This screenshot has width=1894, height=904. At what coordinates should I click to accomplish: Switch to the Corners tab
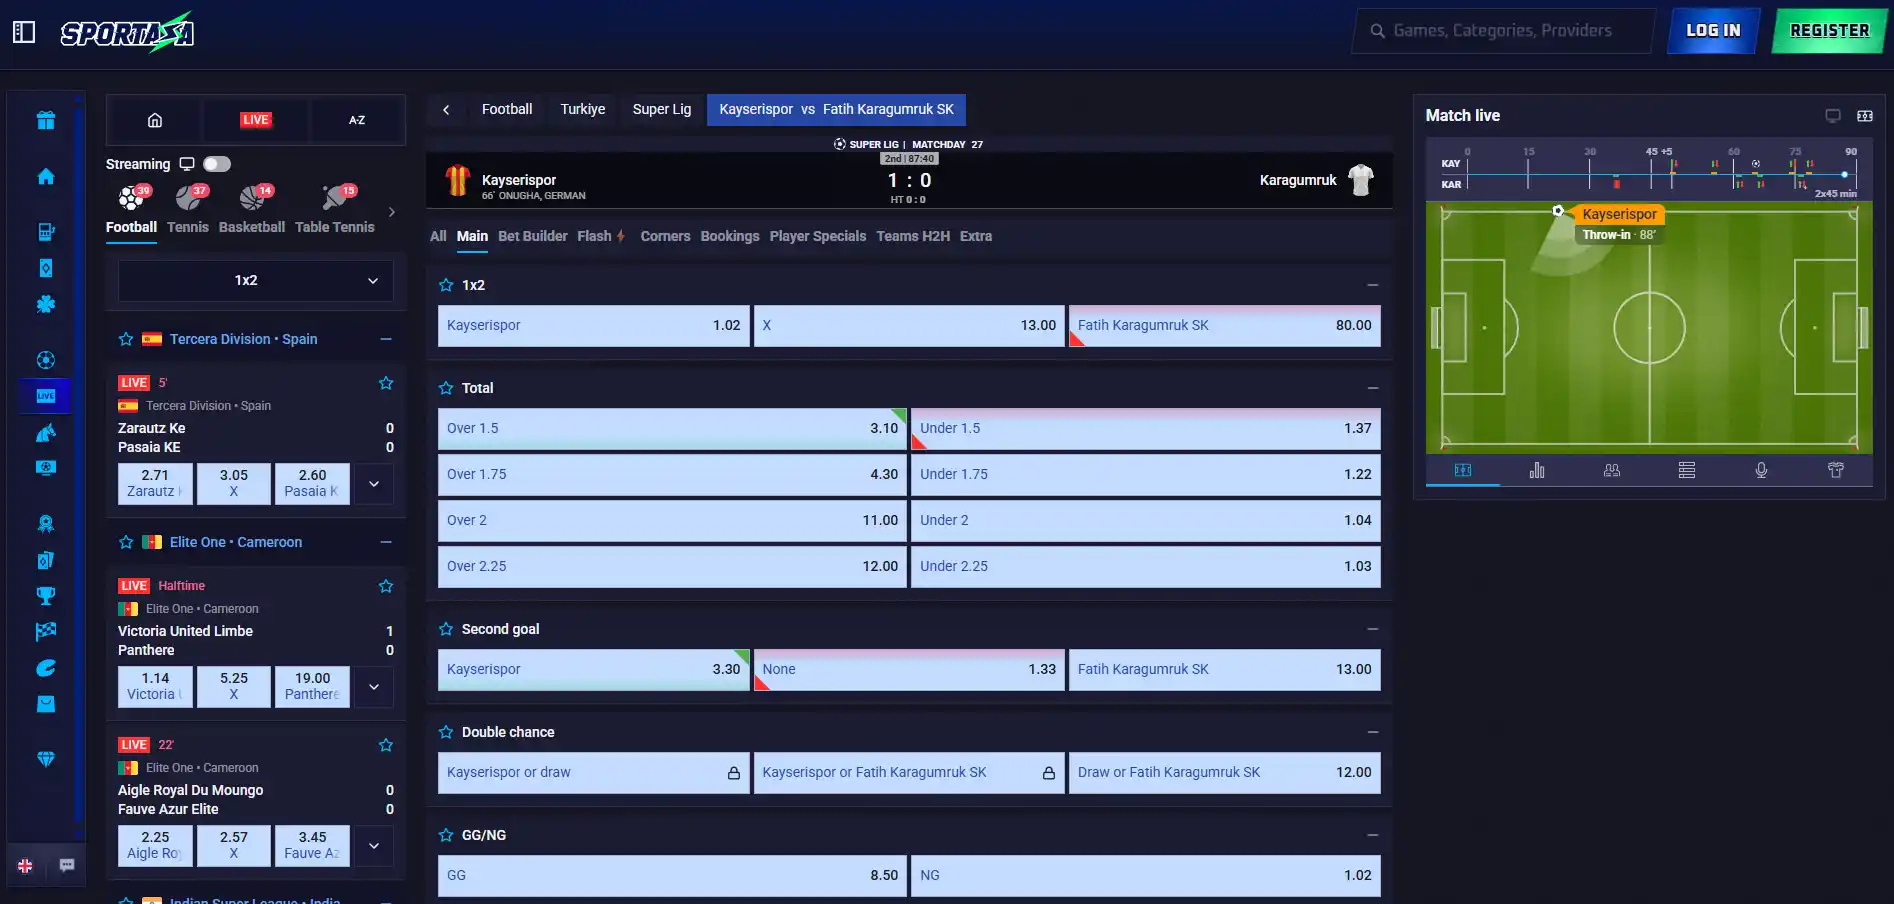(x=665, y=236)
